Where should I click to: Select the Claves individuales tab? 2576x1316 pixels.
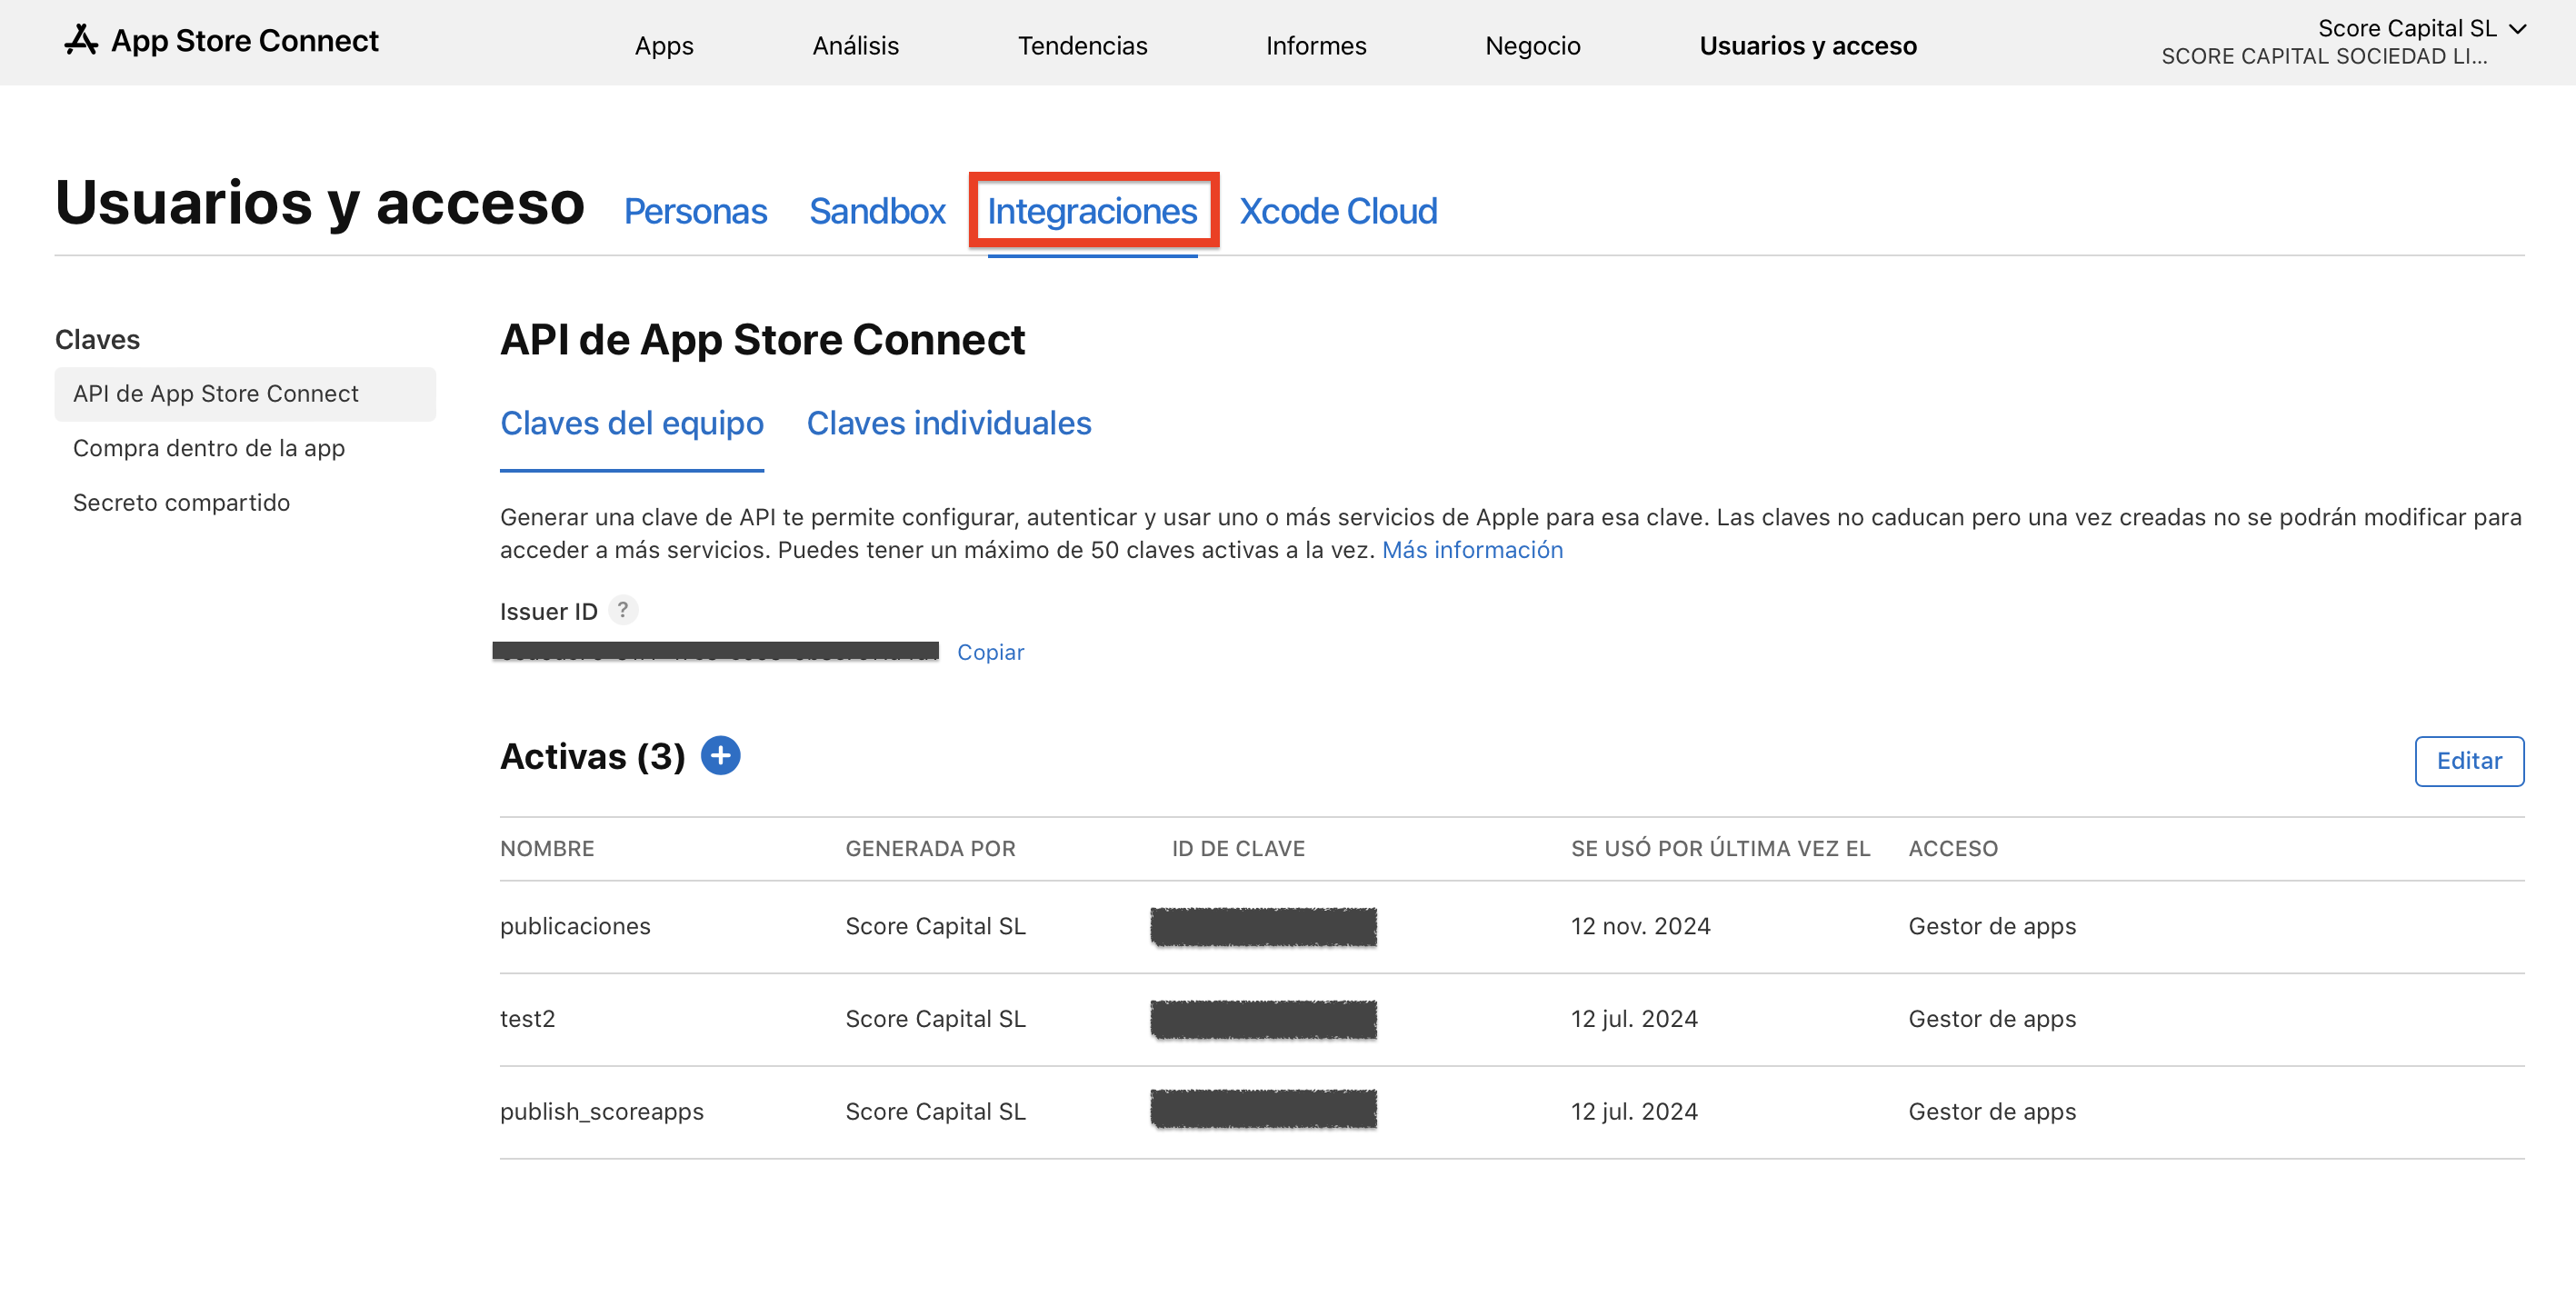coord(948,424)
